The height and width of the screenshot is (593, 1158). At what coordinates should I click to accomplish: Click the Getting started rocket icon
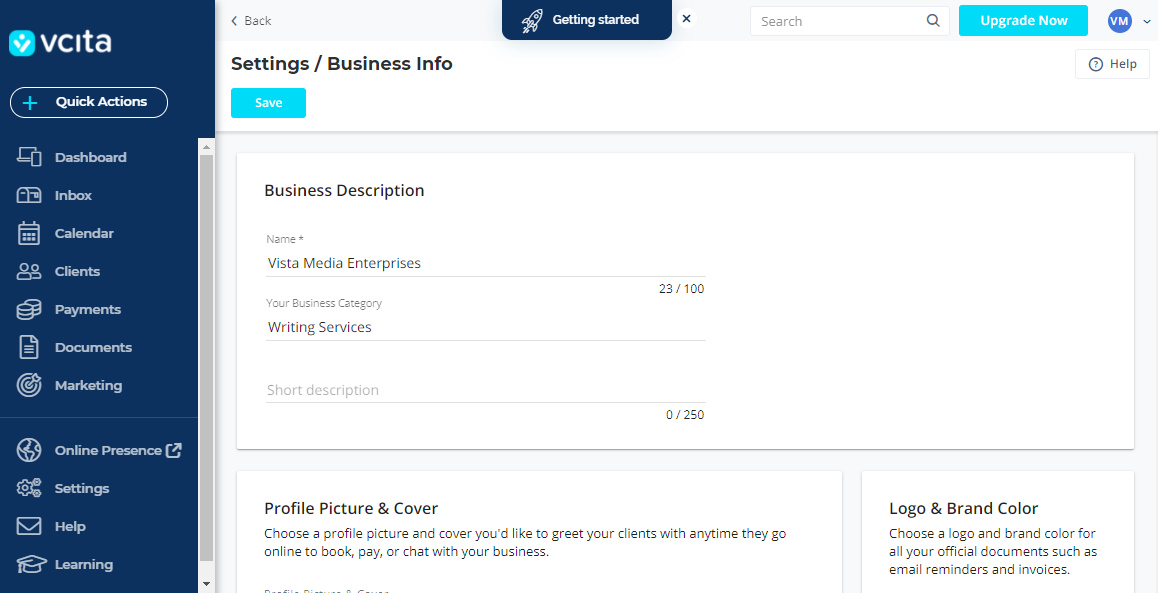[x=531, y=21]
